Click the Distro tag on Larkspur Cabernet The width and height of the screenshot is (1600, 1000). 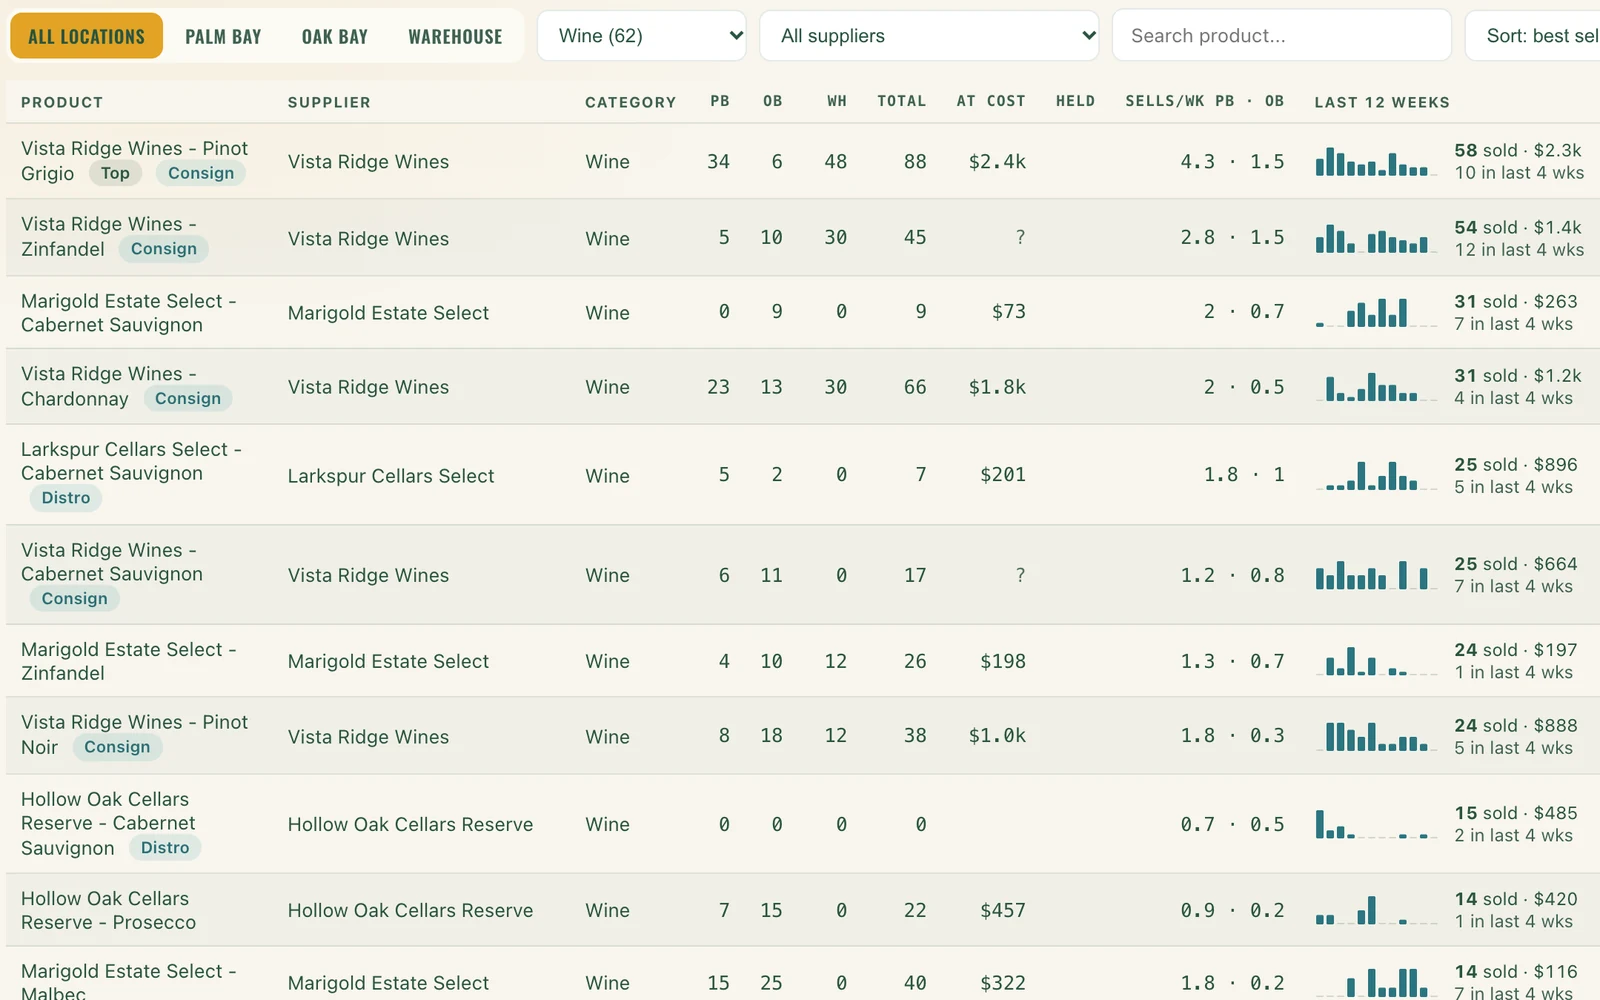coord(66,498)
